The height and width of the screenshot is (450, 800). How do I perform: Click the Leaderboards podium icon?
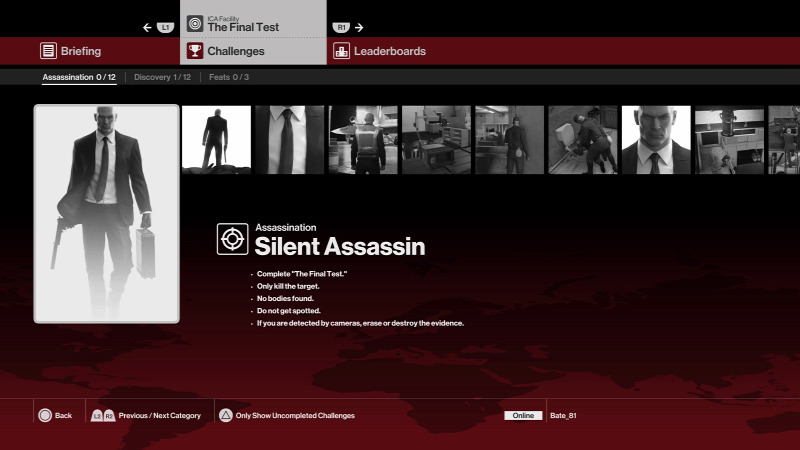click(341, 51)
